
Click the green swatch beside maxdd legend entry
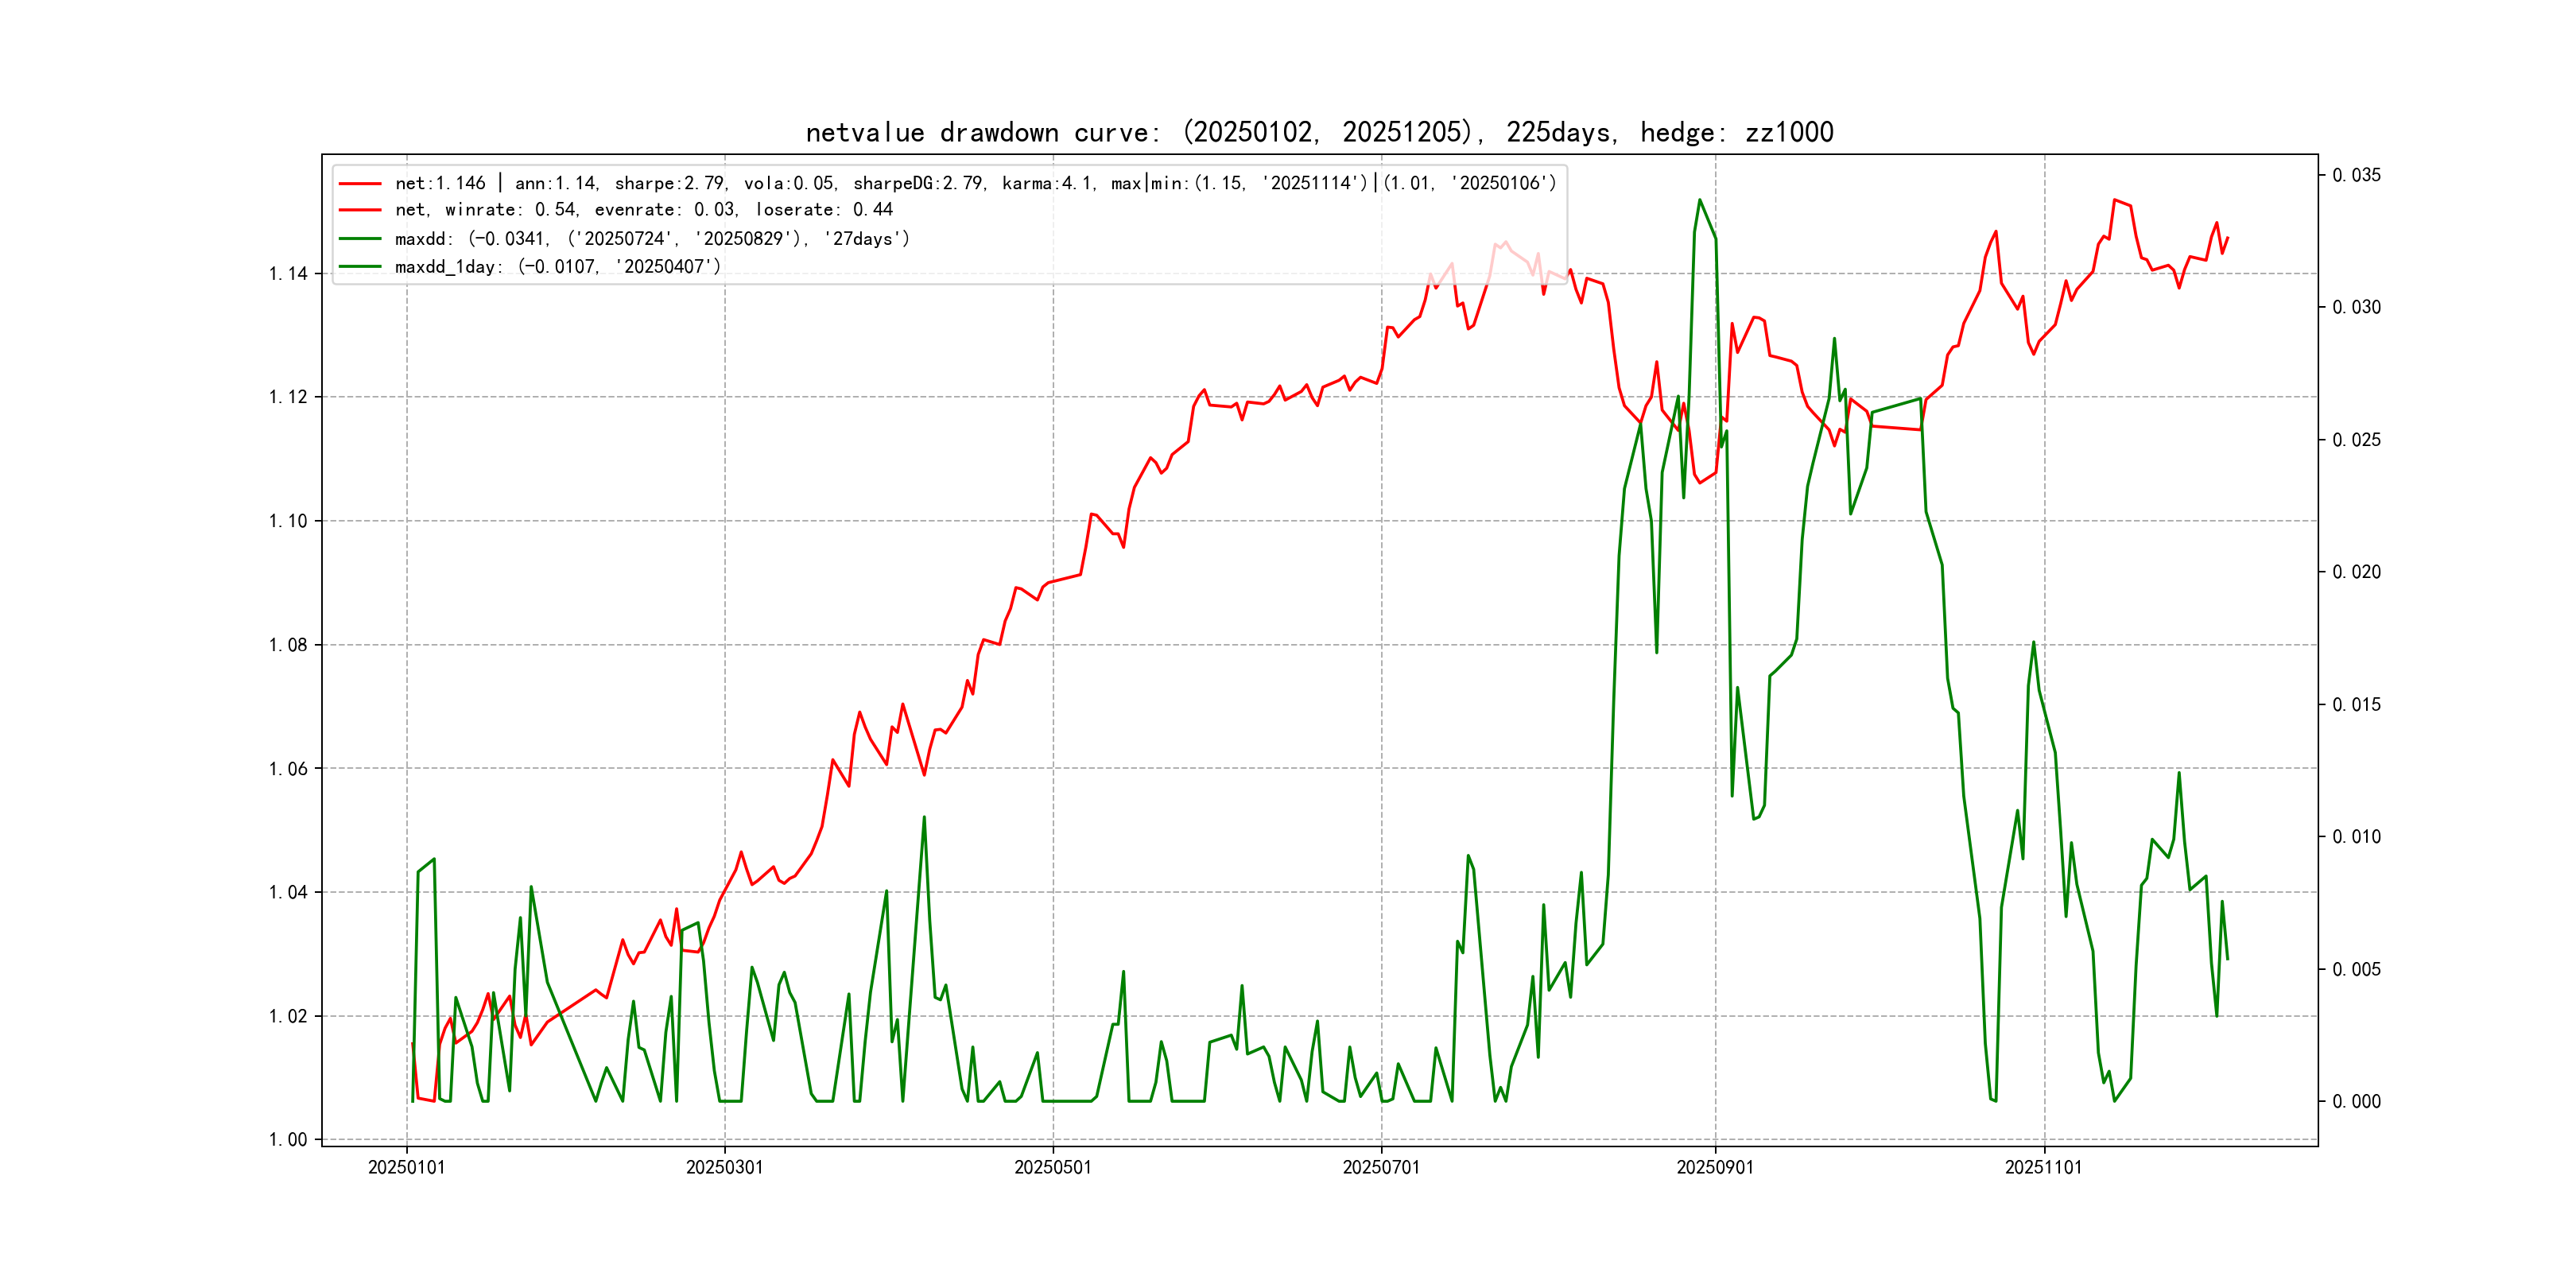click(360, 239)
